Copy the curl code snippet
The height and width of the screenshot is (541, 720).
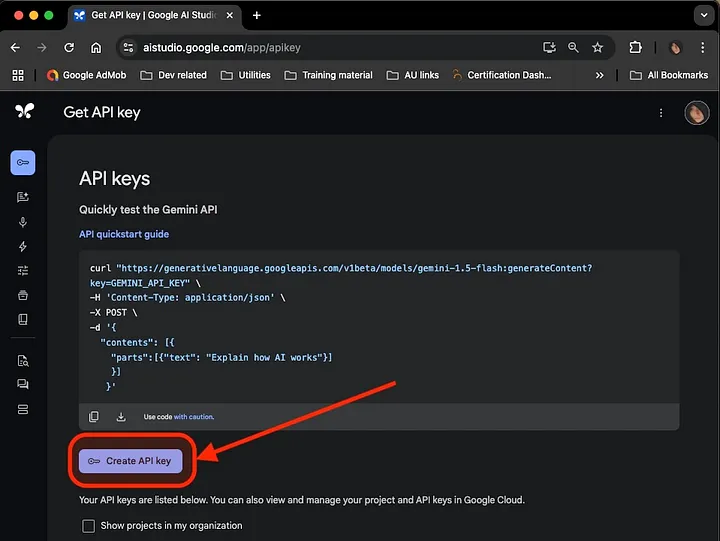click(x=94, y=417)
